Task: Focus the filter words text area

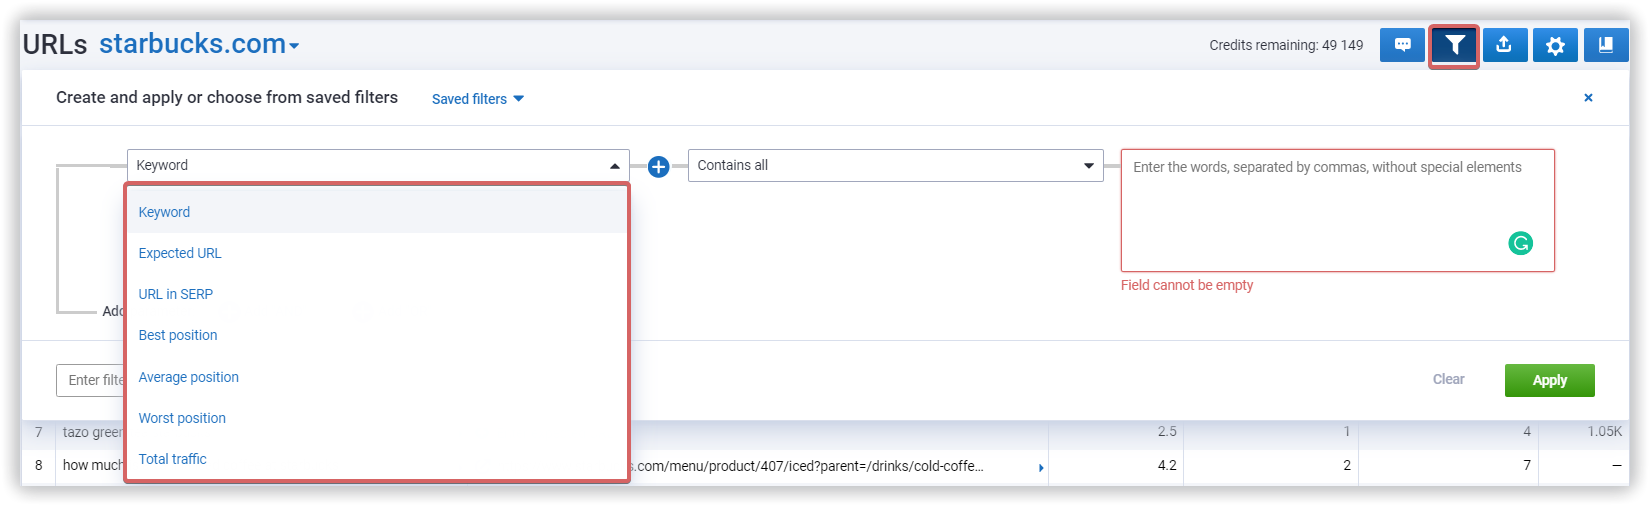Action: point(1337,210)
